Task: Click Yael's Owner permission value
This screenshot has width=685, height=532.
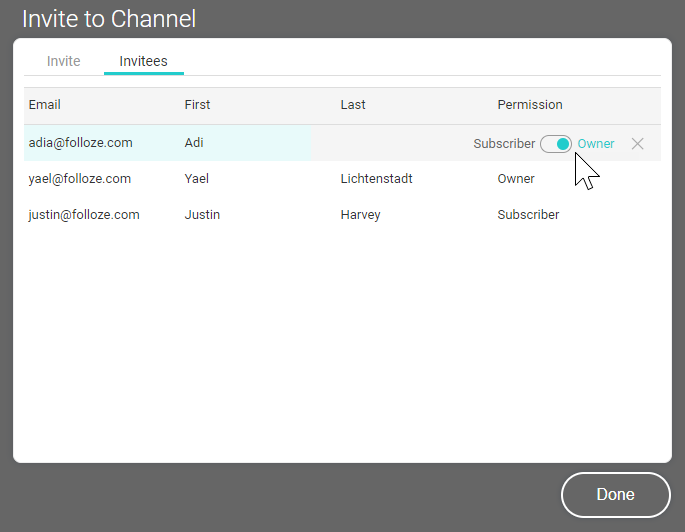Action: (516, 179)
